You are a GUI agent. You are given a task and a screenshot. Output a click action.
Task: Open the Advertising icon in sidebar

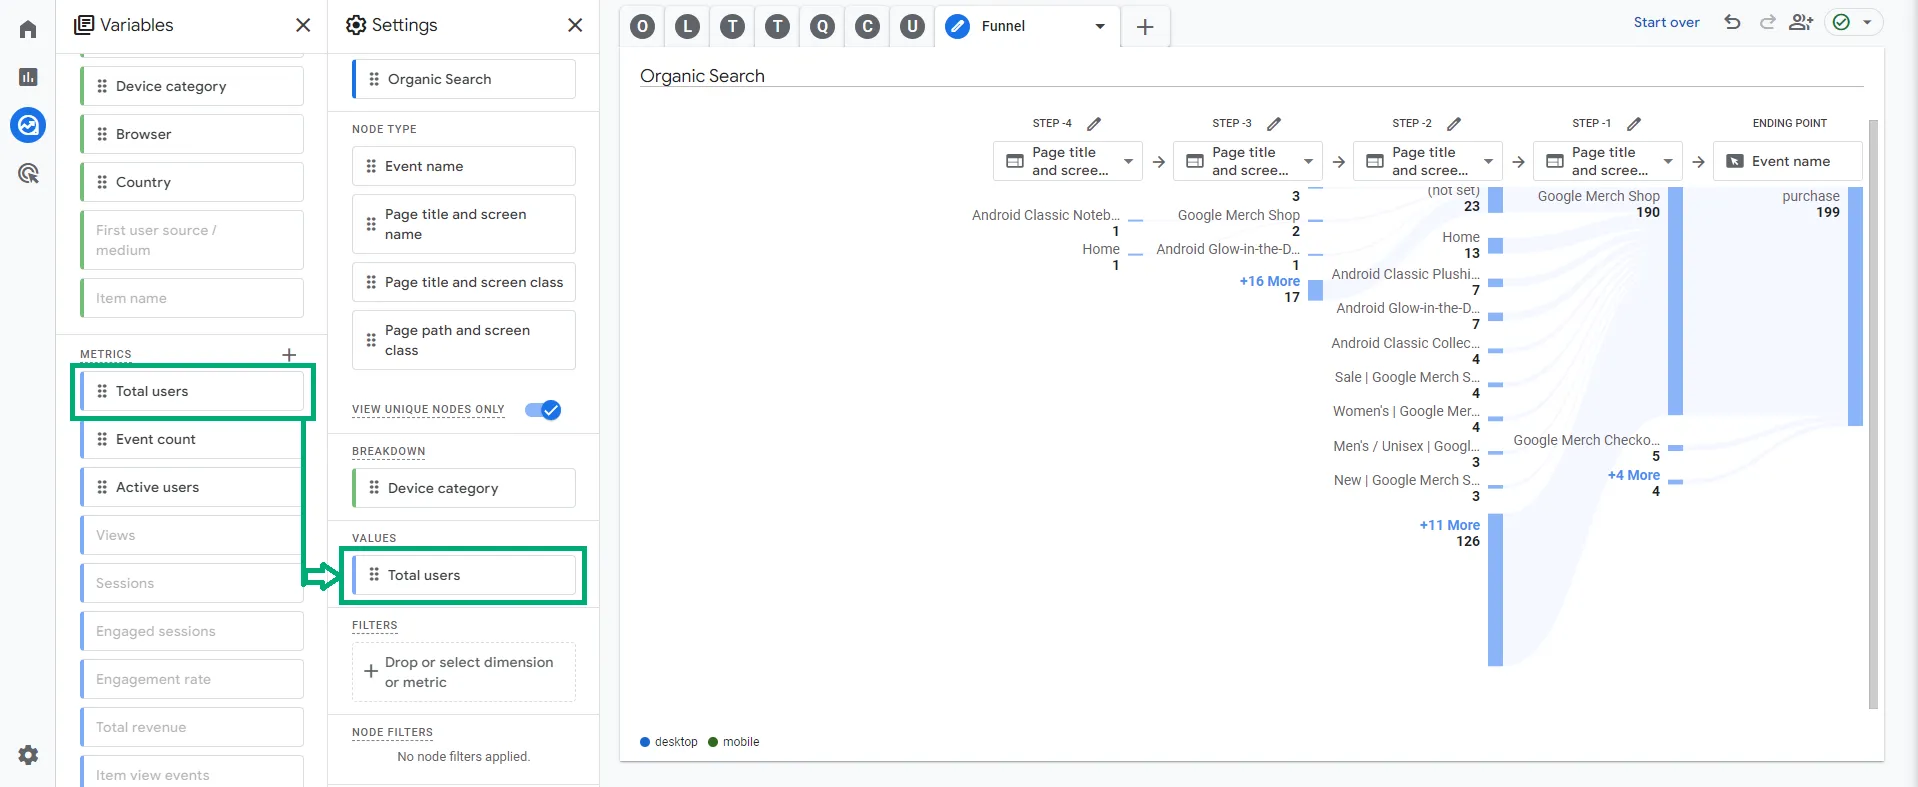click(x=28, y=173)
